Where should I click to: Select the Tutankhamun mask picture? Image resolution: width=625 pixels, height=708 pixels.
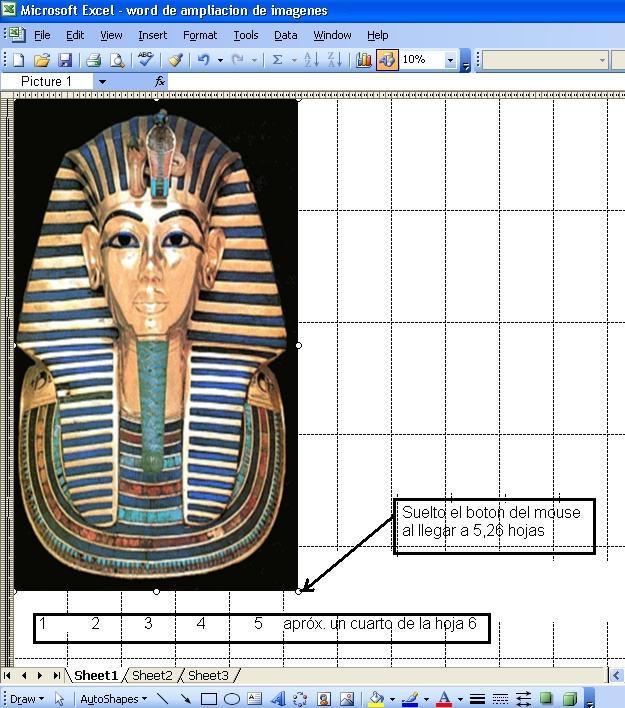point(156,345)
